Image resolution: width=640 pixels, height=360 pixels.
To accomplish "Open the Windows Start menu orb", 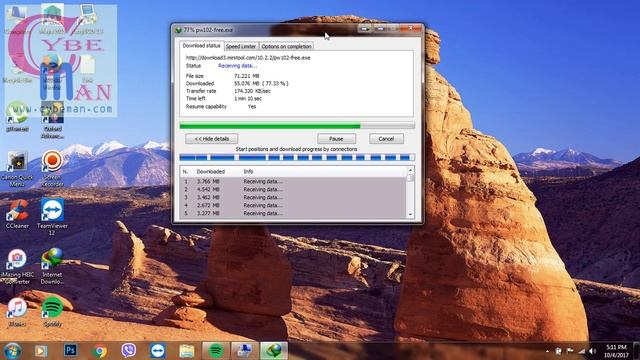I will [12, 351].
